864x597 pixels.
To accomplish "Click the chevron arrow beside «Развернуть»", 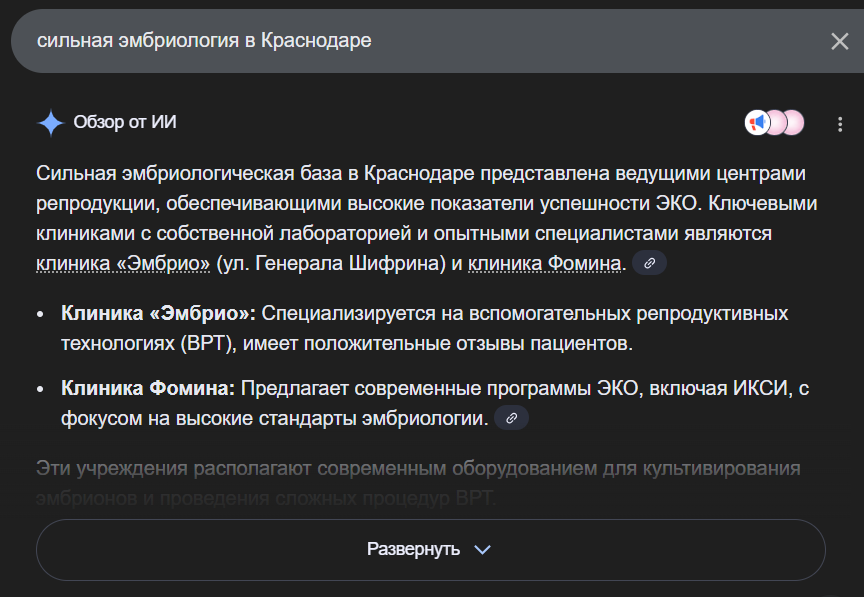I will [482, 550].
